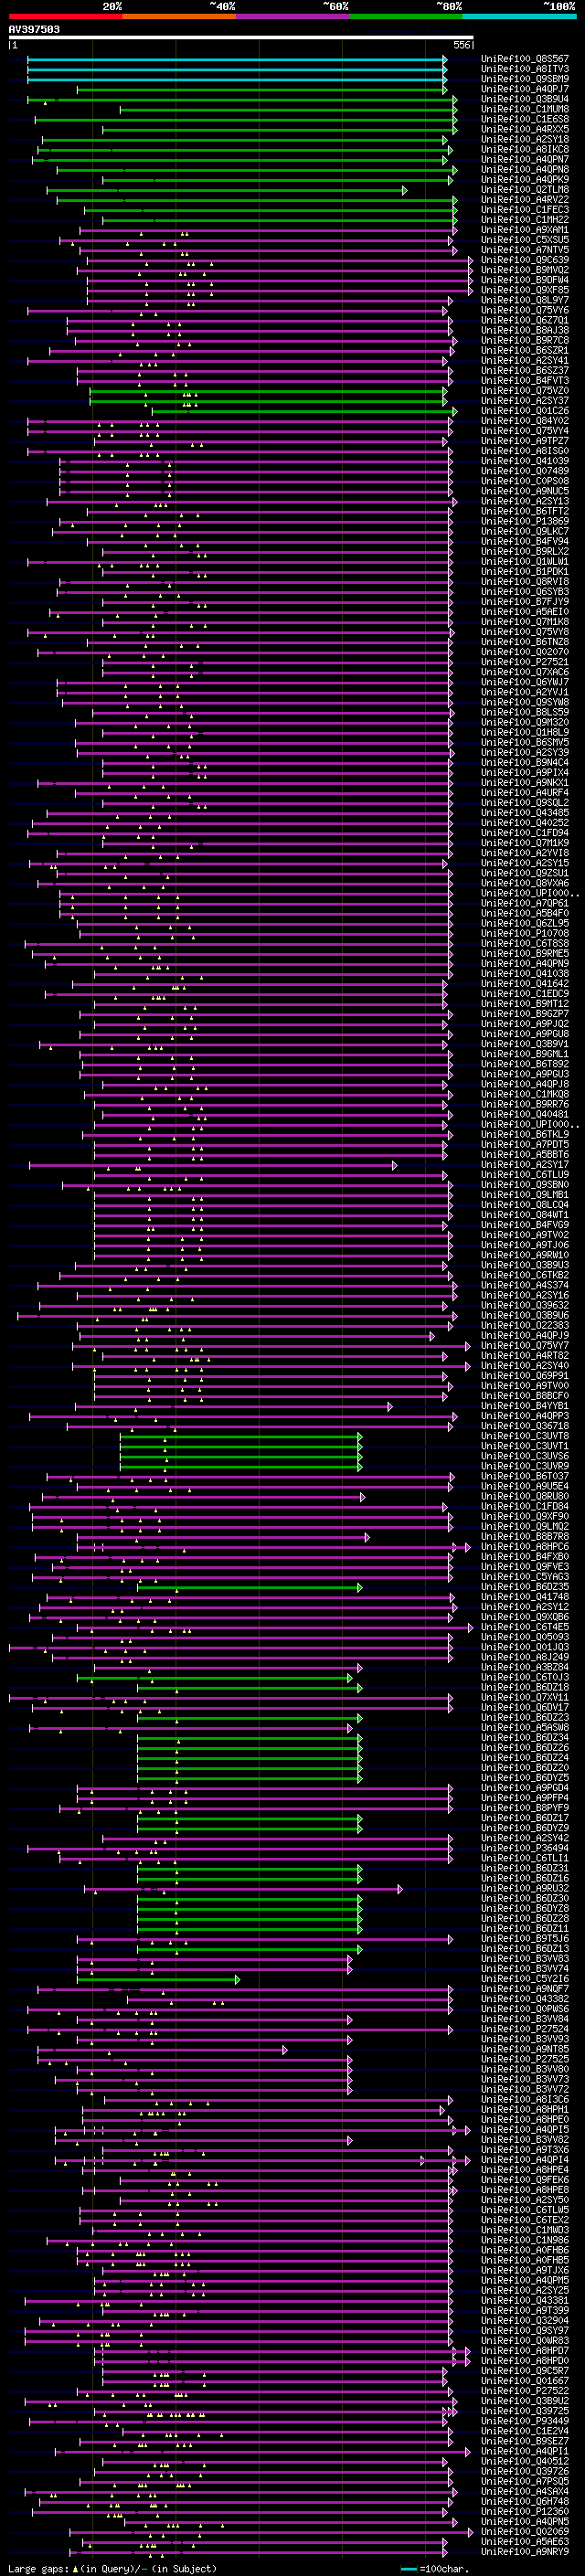Select hit label UniRef100_Q69P91
Image resolution: width=585 pixels, height=2576 pixels.
click(x=525, y=1376)
